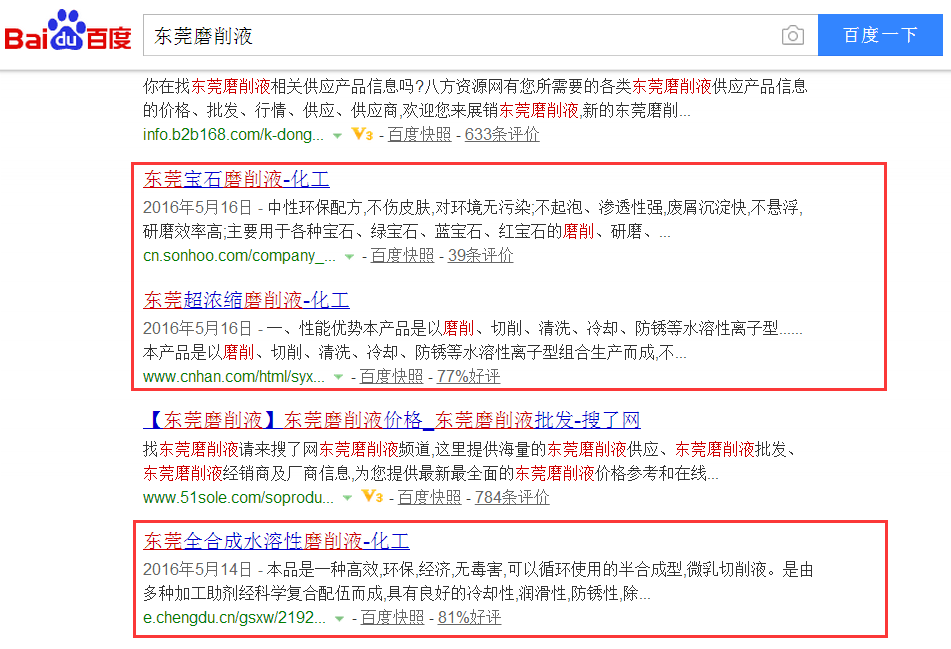
Task: Click the Baidu logo
Action: pos(68,30)
